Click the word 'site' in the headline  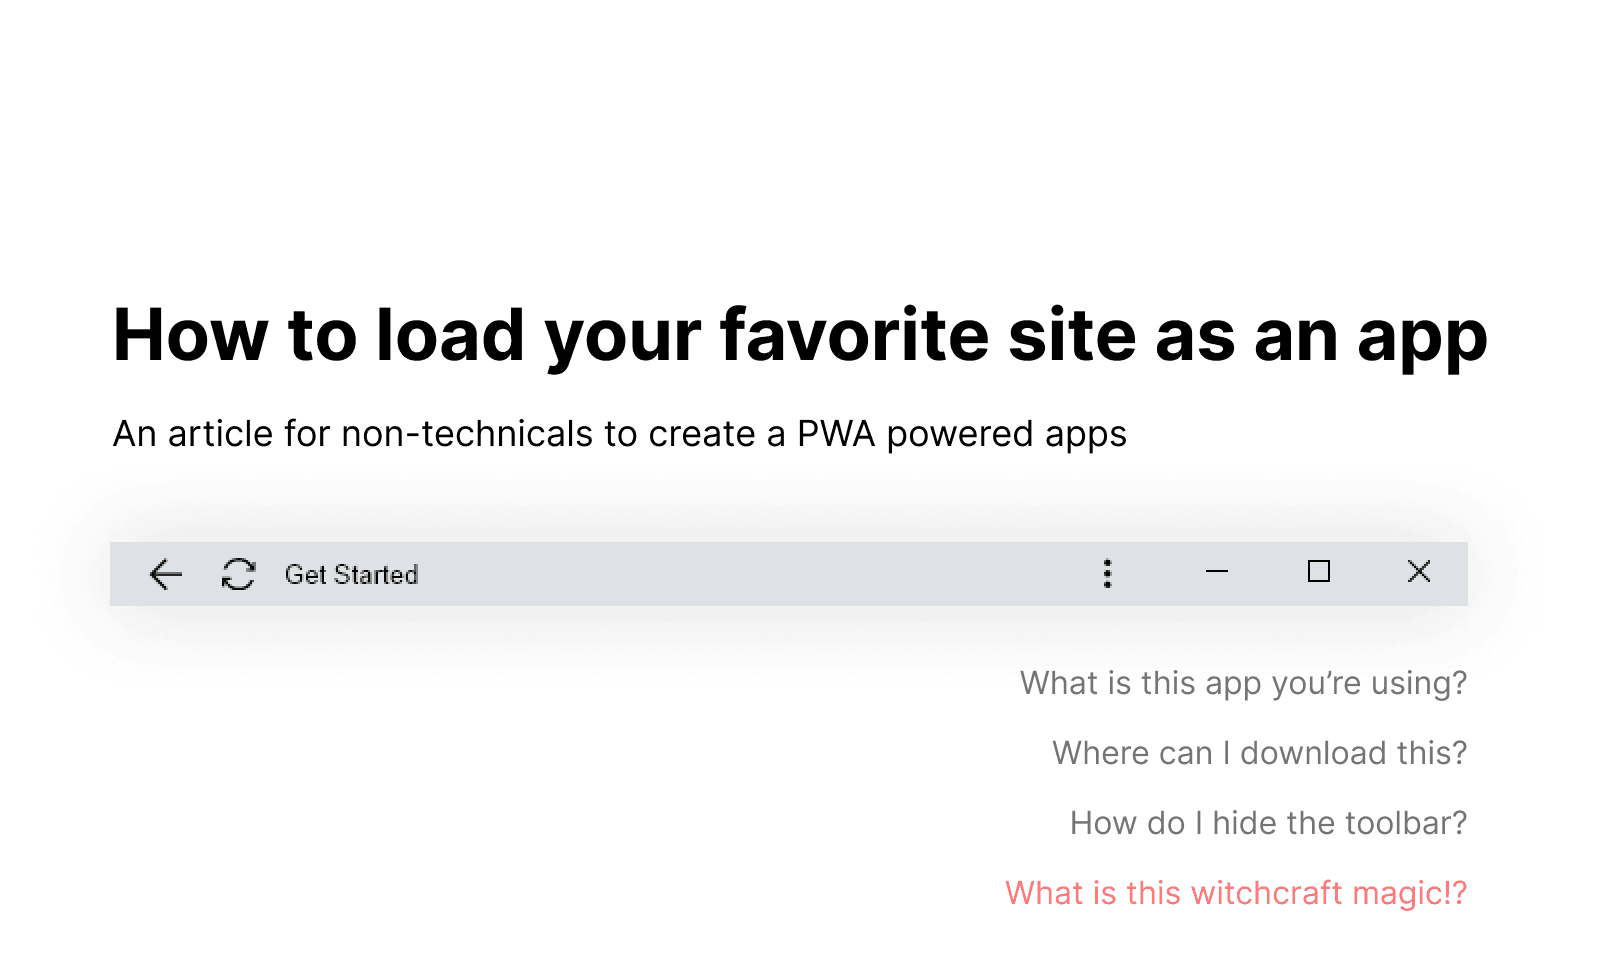tap(1072, 335)
